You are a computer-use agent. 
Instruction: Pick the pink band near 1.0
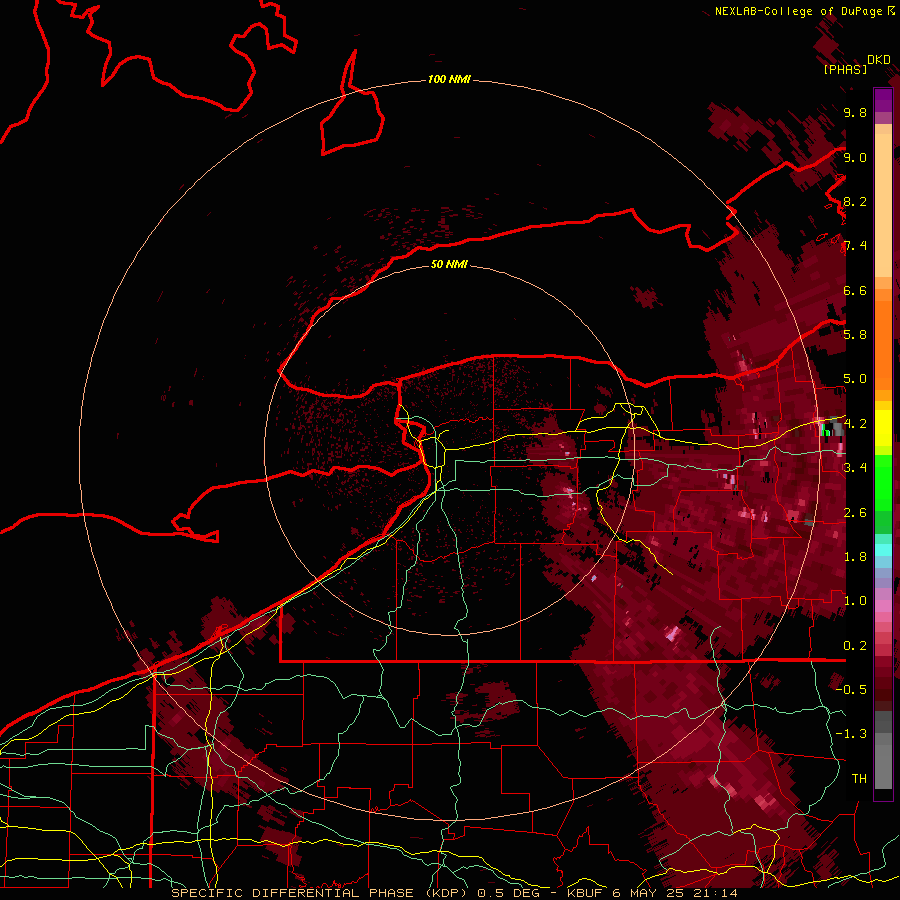pos(883,606)
